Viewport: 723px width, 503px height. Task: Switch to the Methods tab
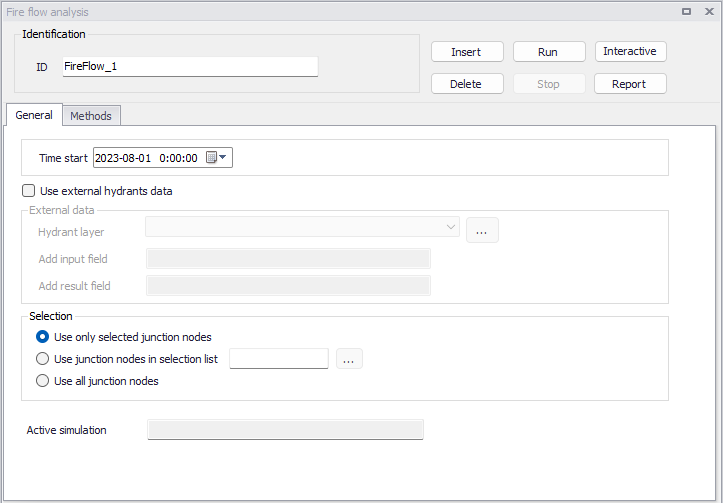point(91,116)
